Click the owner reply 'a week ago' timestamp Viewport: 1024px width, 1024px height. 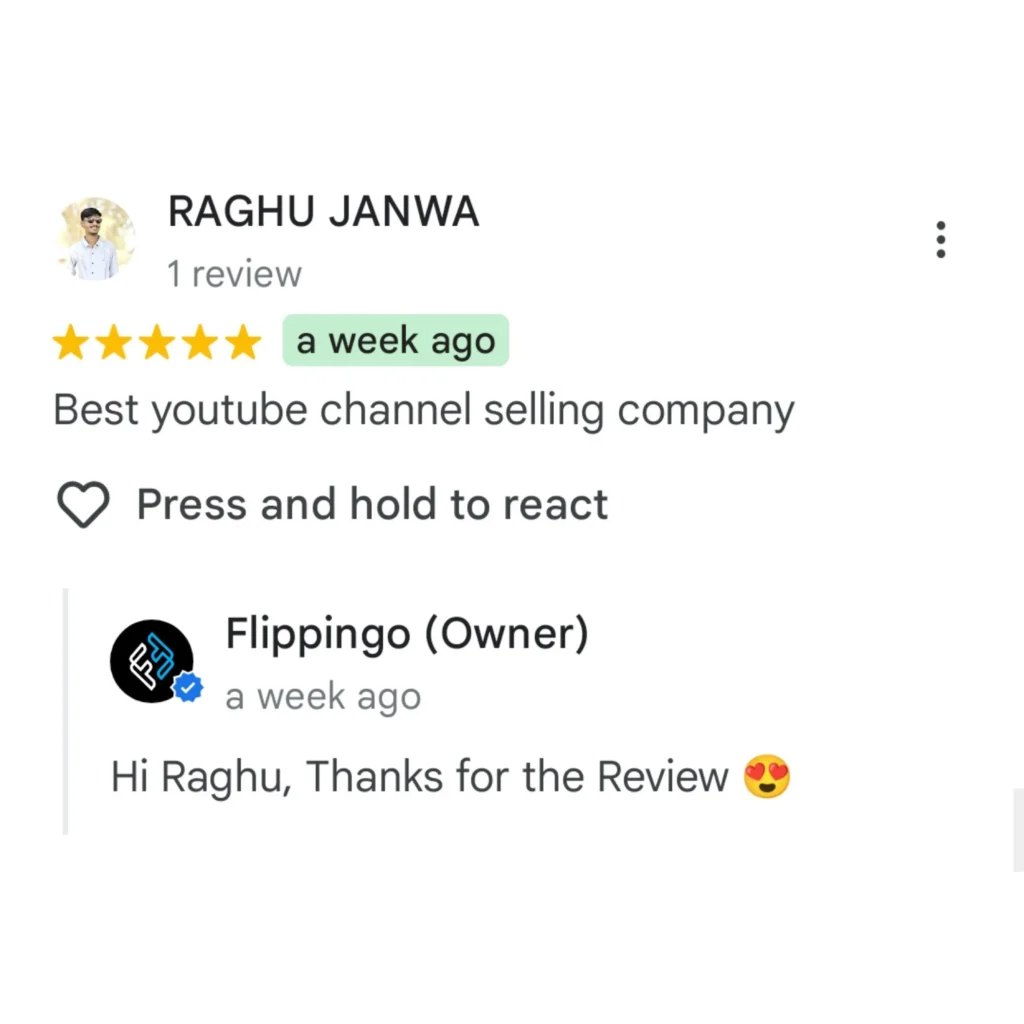pos(323,697)
